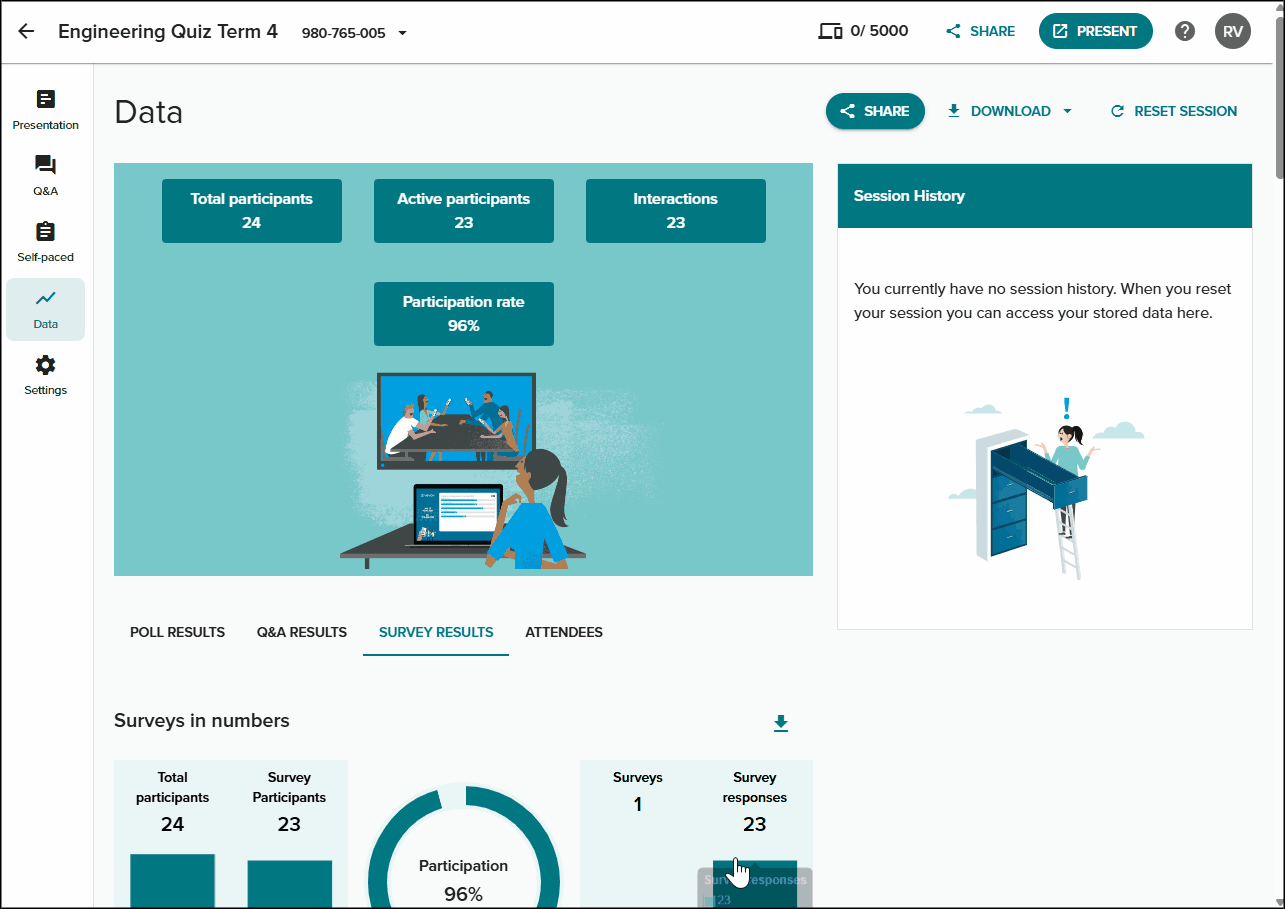
Task: Open the Presentation sidebar section
Action: coord(45,110)
